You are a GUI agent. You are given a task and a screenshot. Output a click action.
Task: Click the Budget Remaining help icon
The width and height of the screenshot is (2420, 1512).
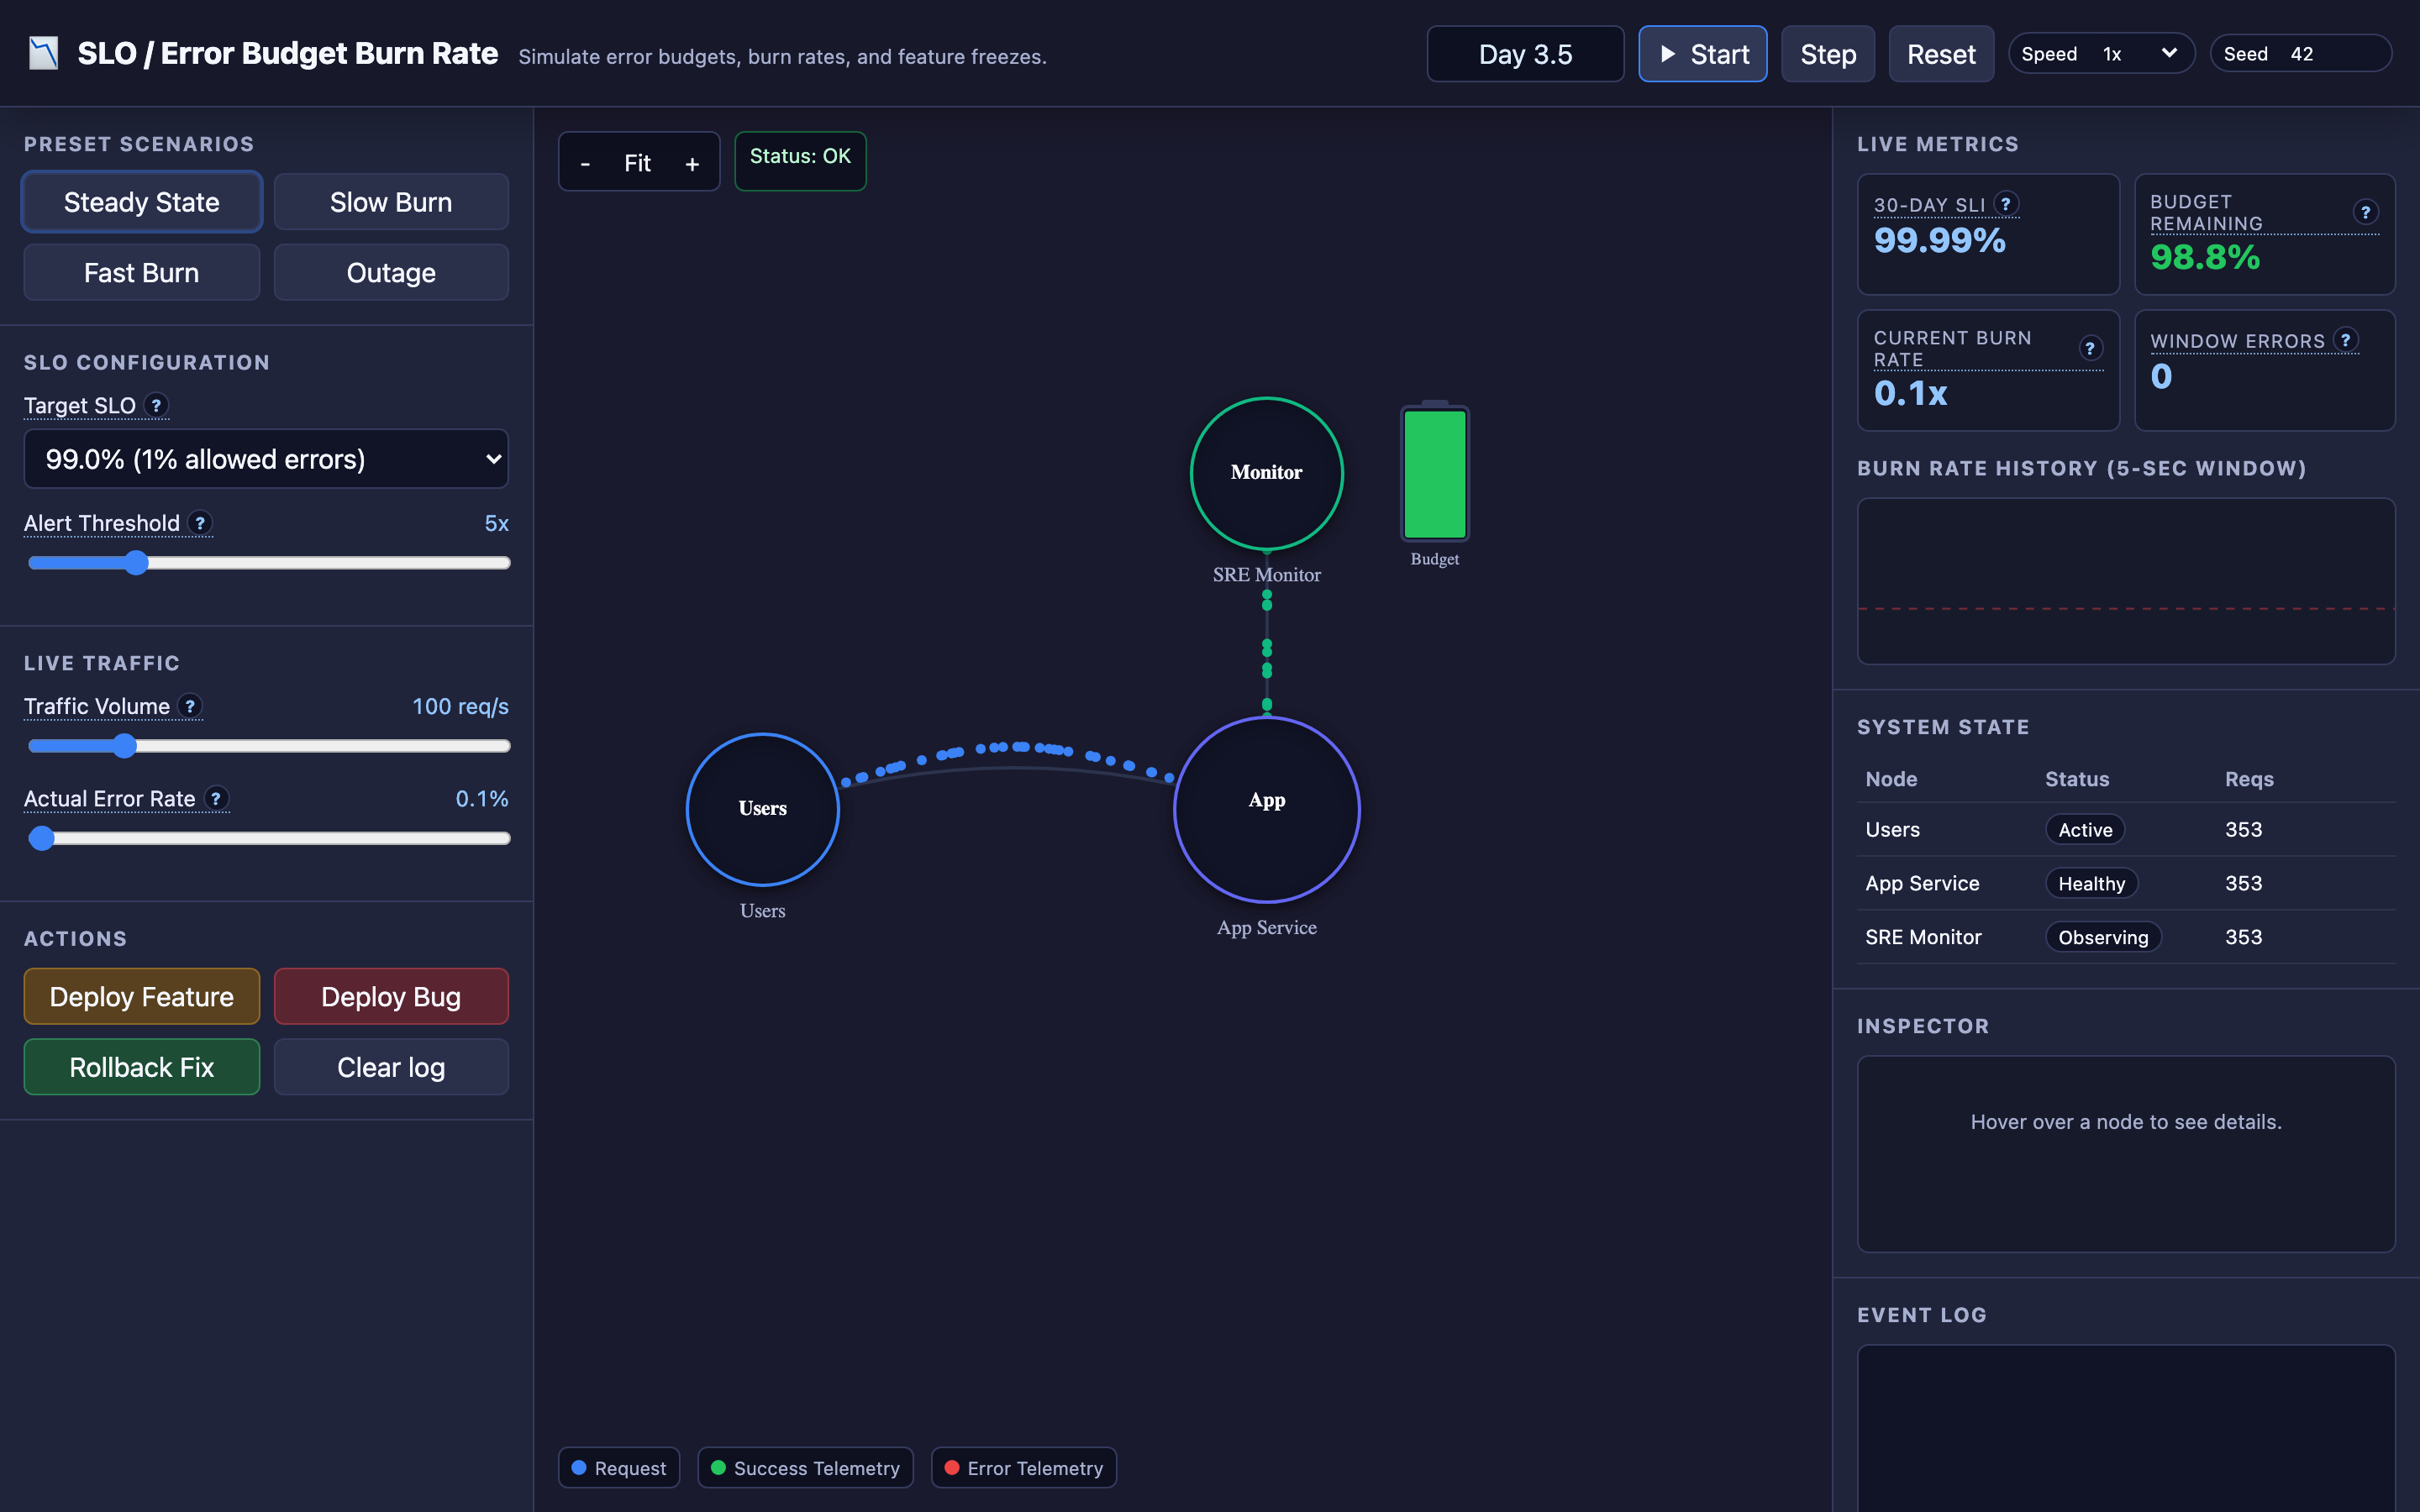pos(2365,212)
